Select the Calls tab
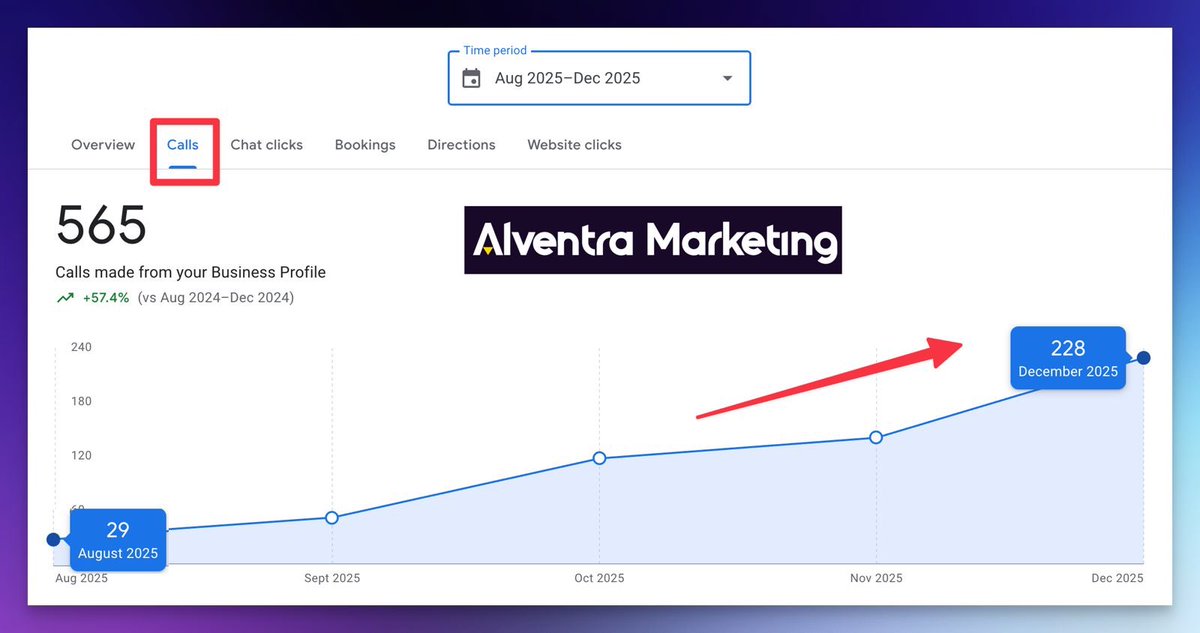 click(183, 145)
